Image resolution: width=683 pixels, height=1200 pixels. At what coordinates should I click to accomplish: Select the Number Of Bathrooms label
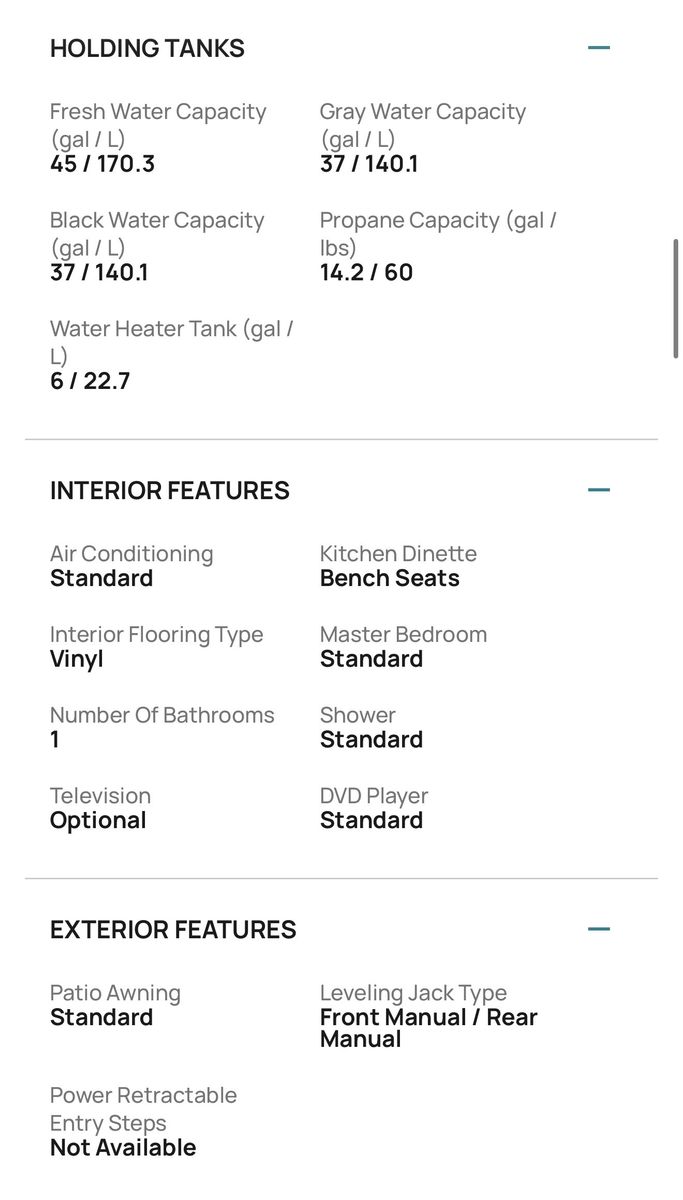click(x=162, y=715)
